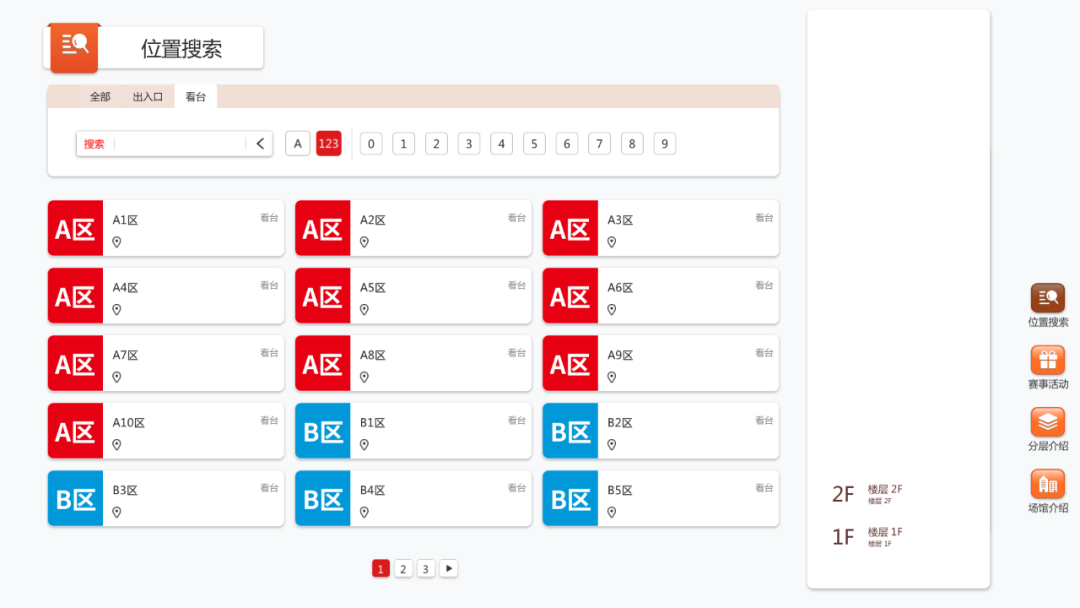Image resolution: width=1080 pixels, height=608 pixels.
Task: Click the 搜索 search input field
Action: pos(180,144)
